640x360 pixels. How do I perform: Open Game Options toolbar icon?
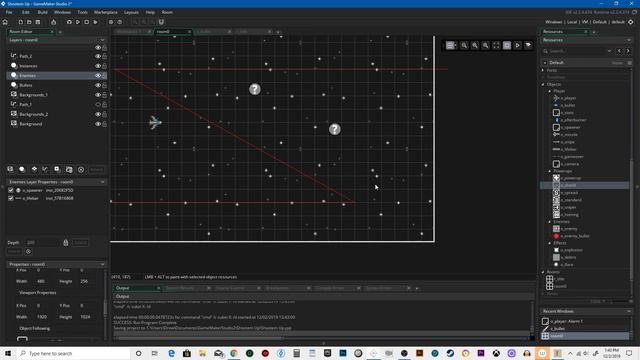[x=111, y=22]
